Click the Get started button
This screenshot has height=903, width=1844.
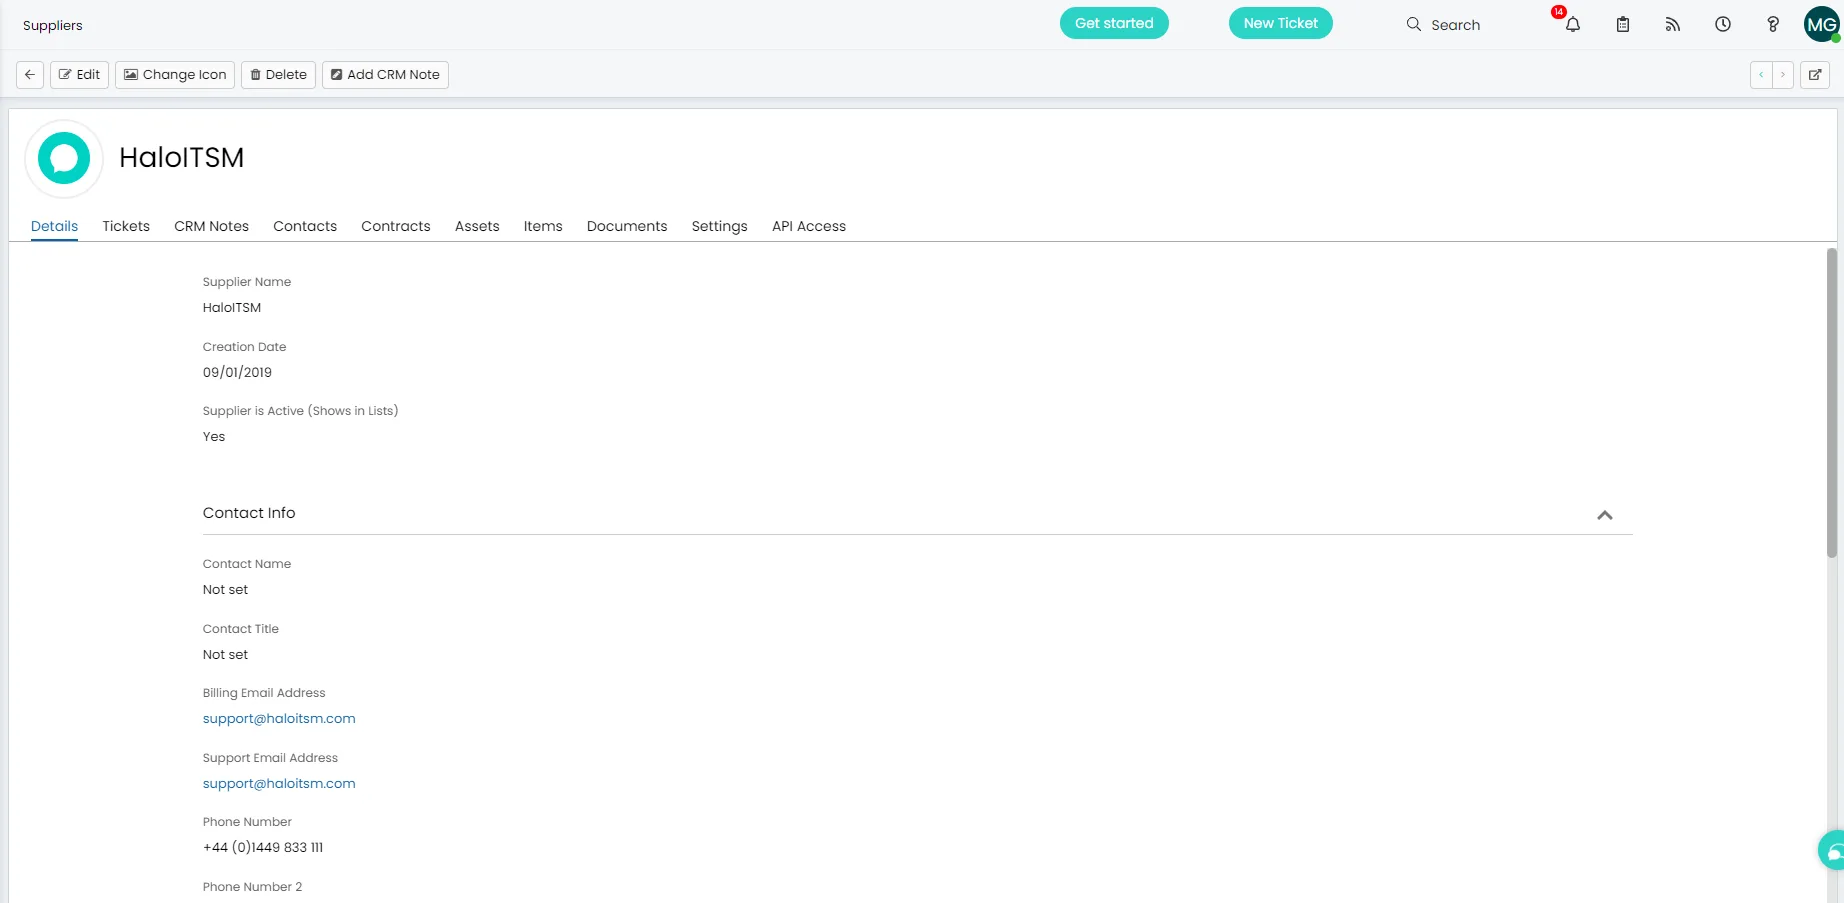[x=1114, y=23]
